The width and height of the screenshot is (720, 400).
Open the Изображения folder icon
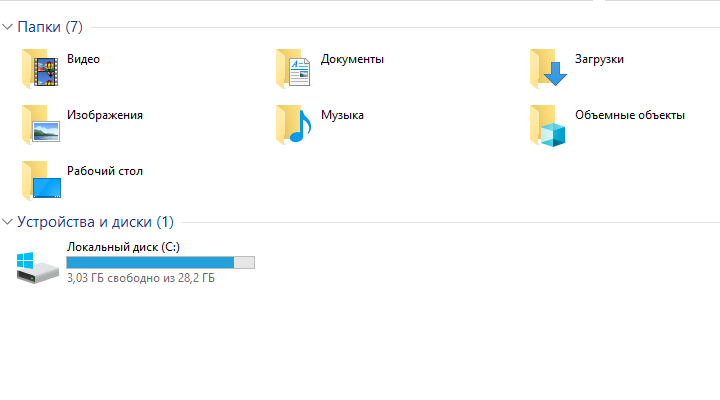40,124
